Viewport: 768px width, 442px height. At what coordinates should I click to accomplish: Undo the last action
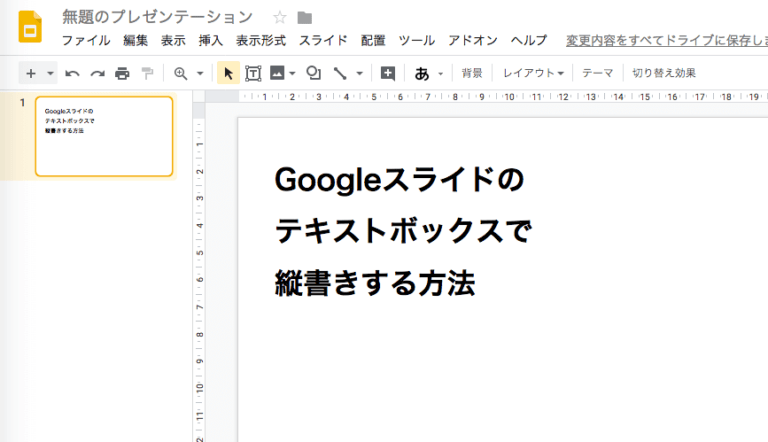click(x=72, y=74)
